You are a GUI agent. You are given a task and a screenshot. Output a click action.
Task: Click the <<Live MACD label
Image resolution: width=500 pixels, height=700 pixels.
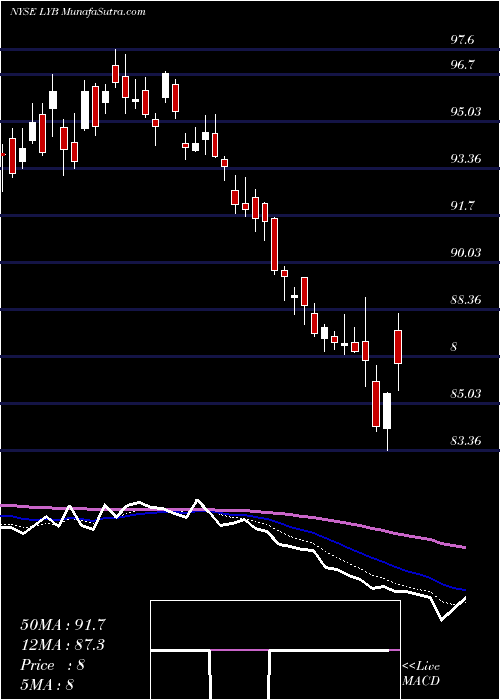click(x=421, y=674)
